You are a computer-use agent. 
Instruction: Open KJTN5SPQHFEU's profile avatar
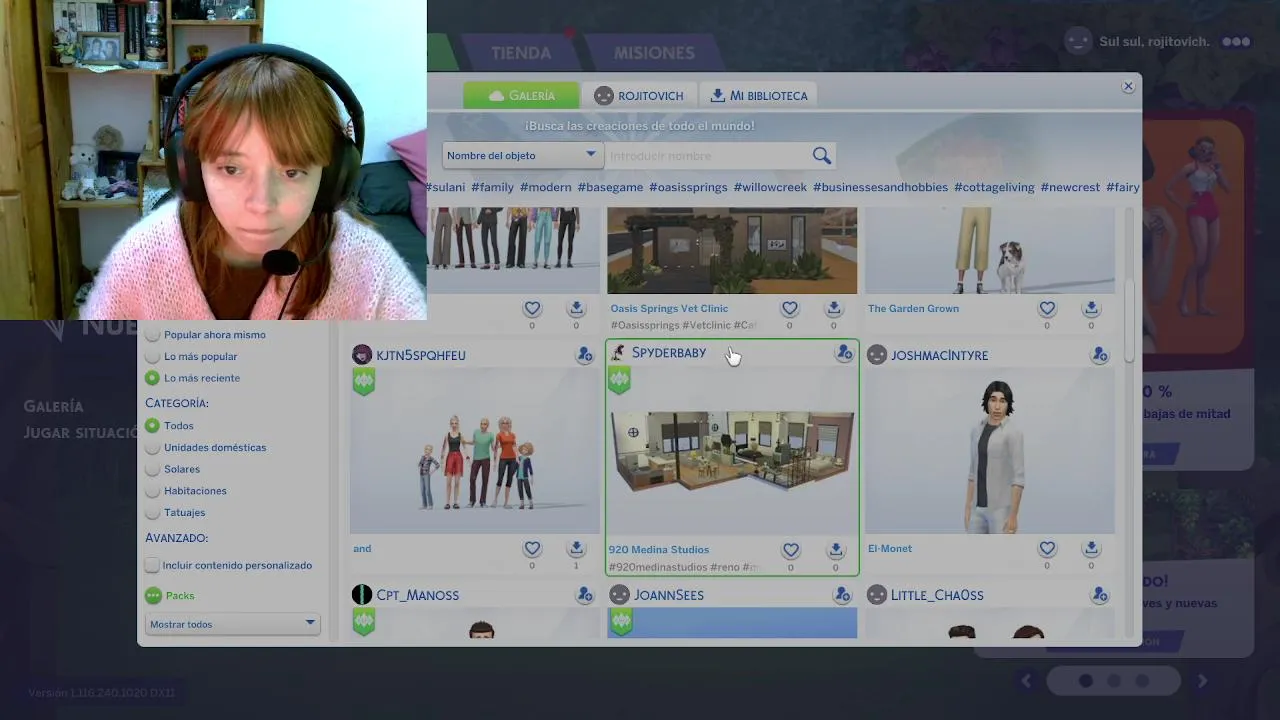click(x=362, y=355)
